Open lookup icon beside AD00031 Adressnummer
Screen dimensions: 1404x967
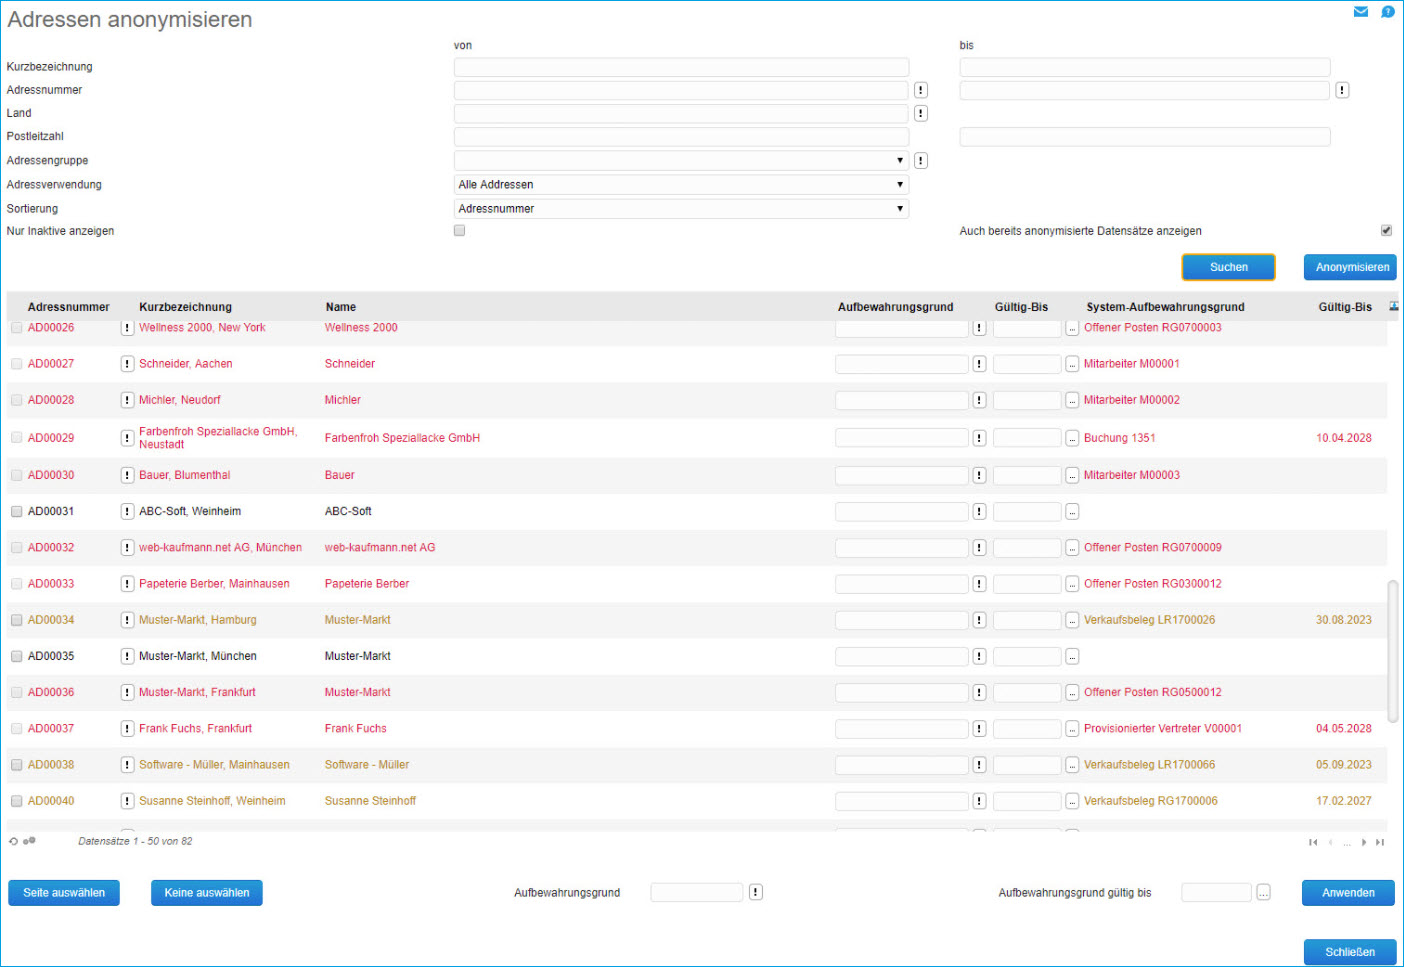click(x=127, y=512)
